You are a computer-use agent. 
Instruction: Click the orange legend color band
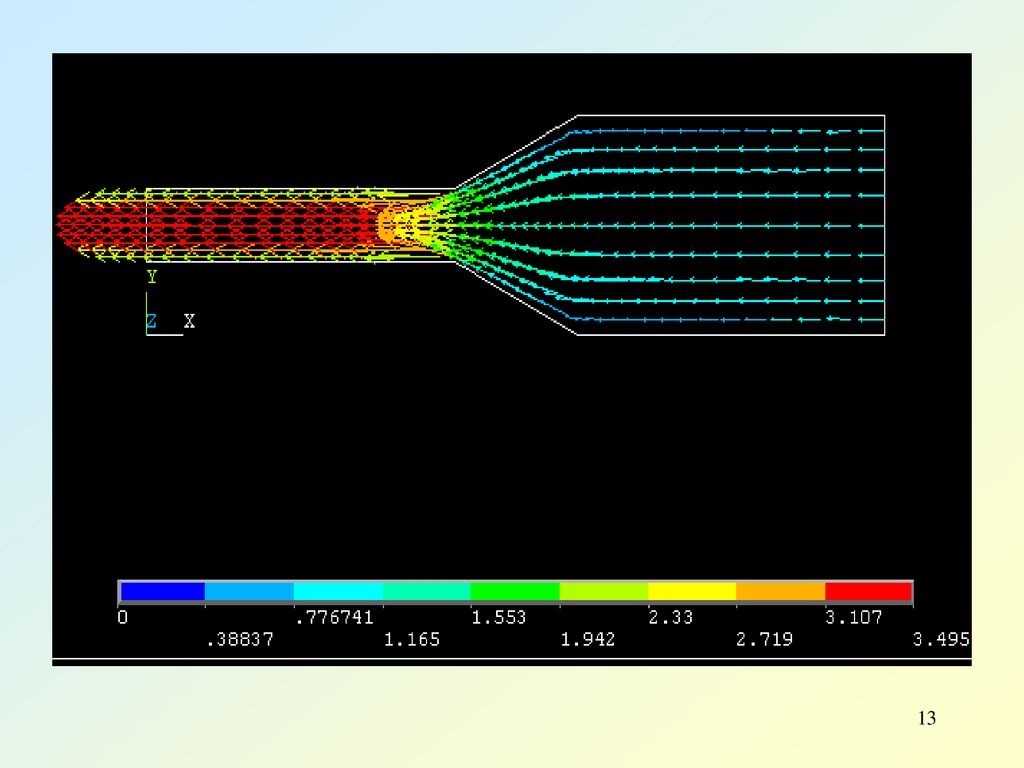tap(781, 592)
